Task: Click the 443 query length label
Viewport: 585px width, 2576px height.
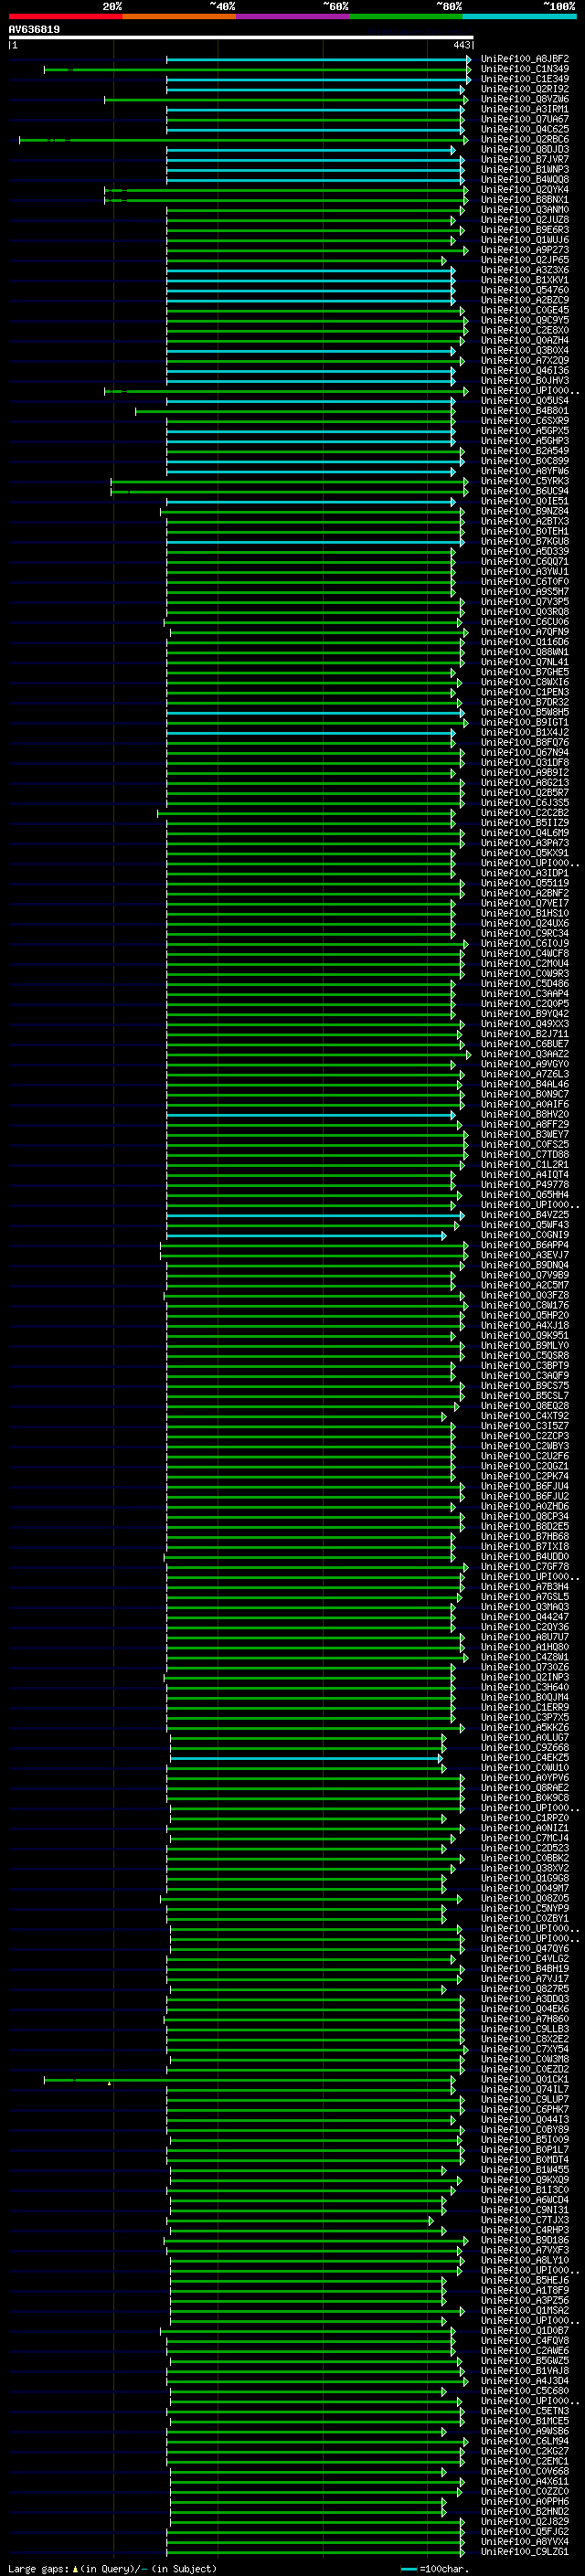Action: 461,45
